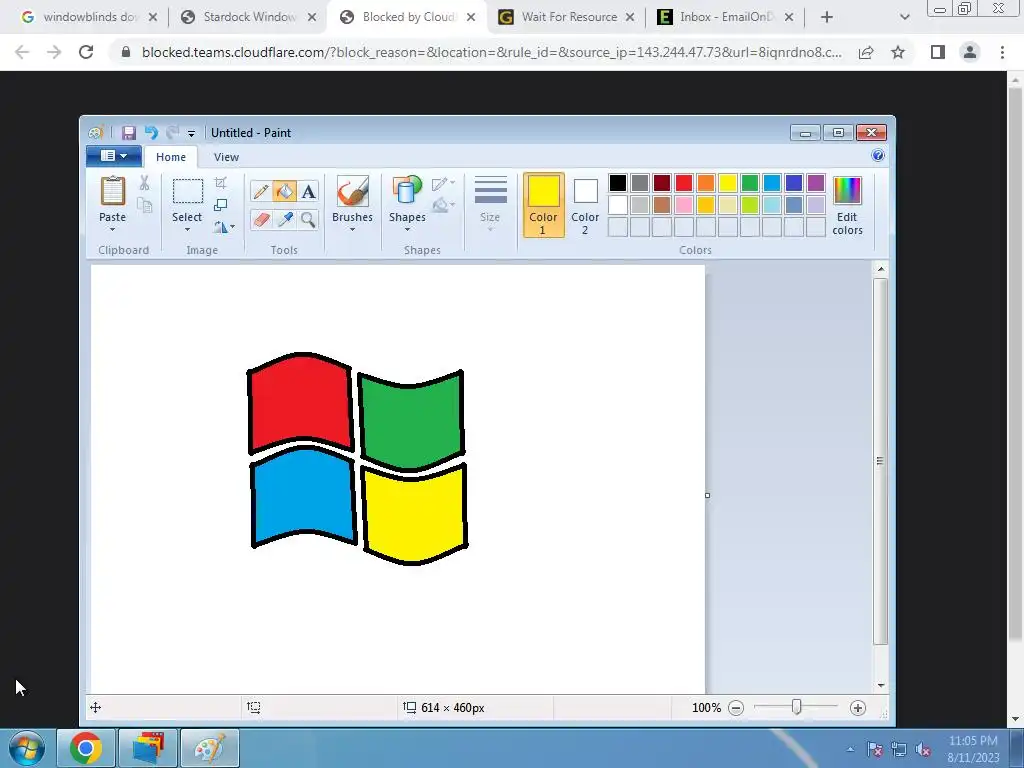Switch to the Home ribbon tab
The height and width of the screenshot is (768, 1024).
pyautogui.click(x=171, y=157)
